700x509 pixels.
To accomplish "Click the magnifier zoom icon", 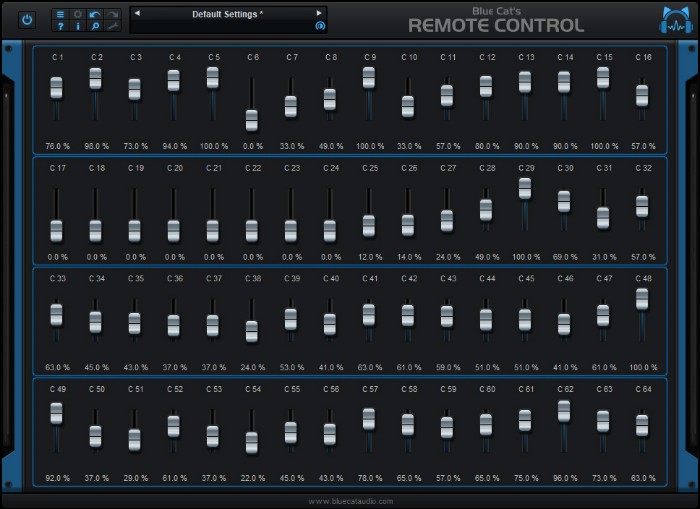I will tap(95, 26).
